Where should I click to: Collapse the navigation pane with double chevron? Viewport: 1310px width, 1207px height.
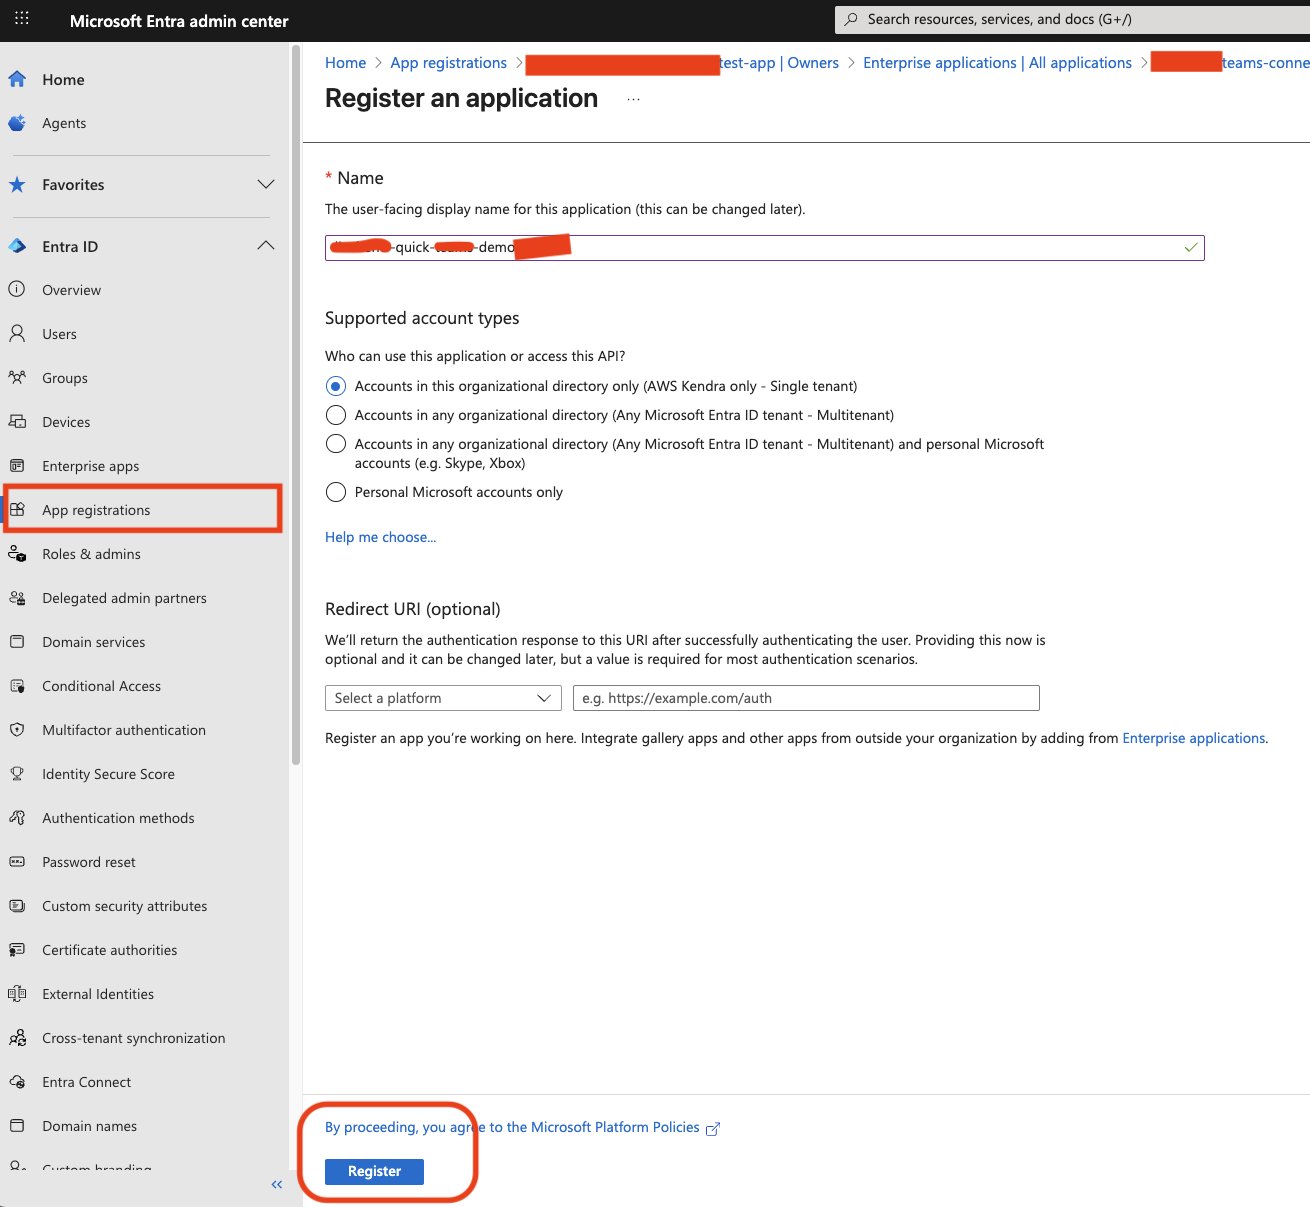pos(277,1184)
